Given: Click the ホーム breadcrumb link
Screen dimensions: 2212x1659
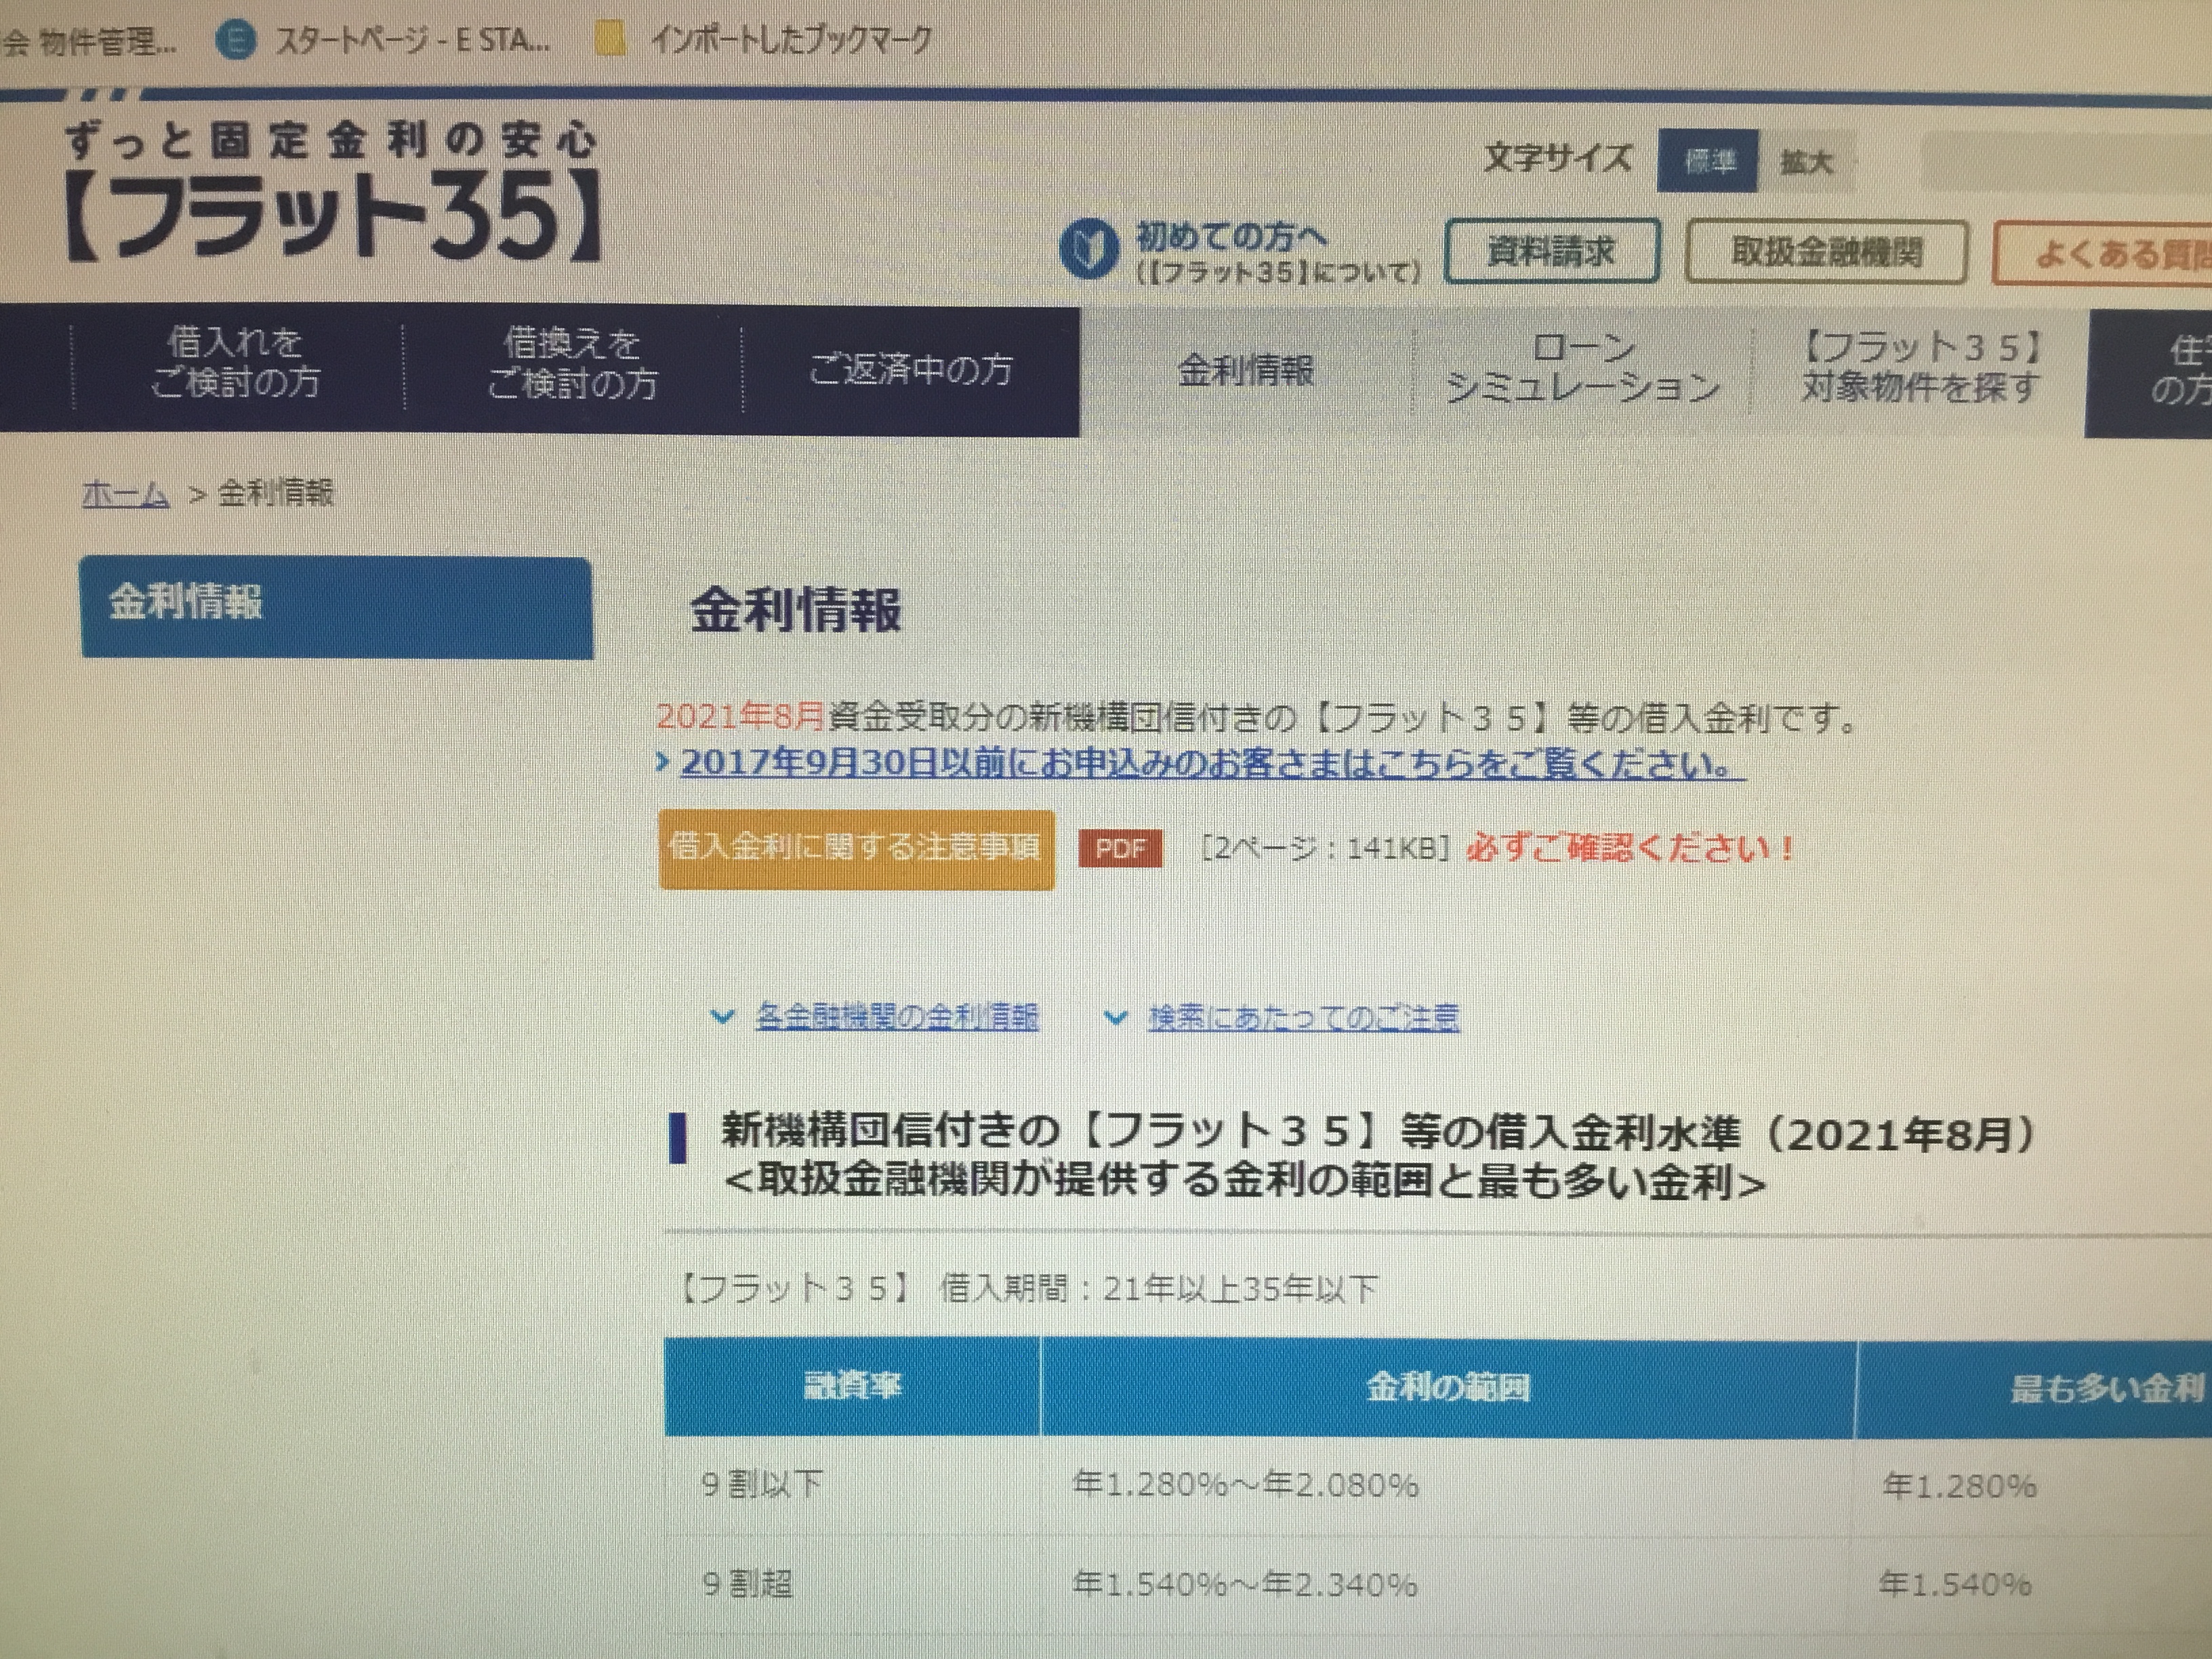Looking at the screenshot, I should point(126,493).
